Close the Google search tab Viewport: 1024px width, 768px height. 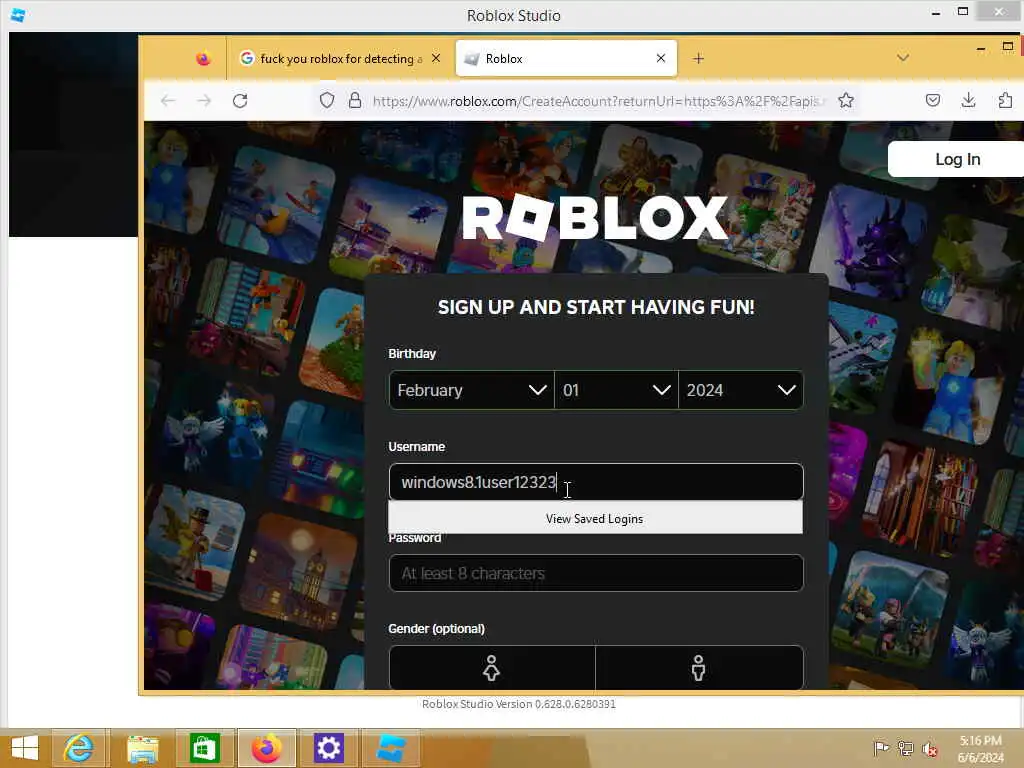pyautogui.click(x=436, y=58)
